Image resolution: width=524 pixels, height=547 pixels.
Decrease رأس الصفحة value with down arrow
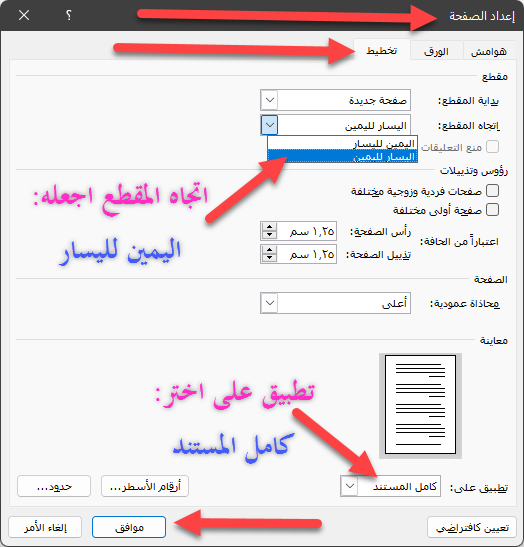pyautogui.click(x=269, y=235)
